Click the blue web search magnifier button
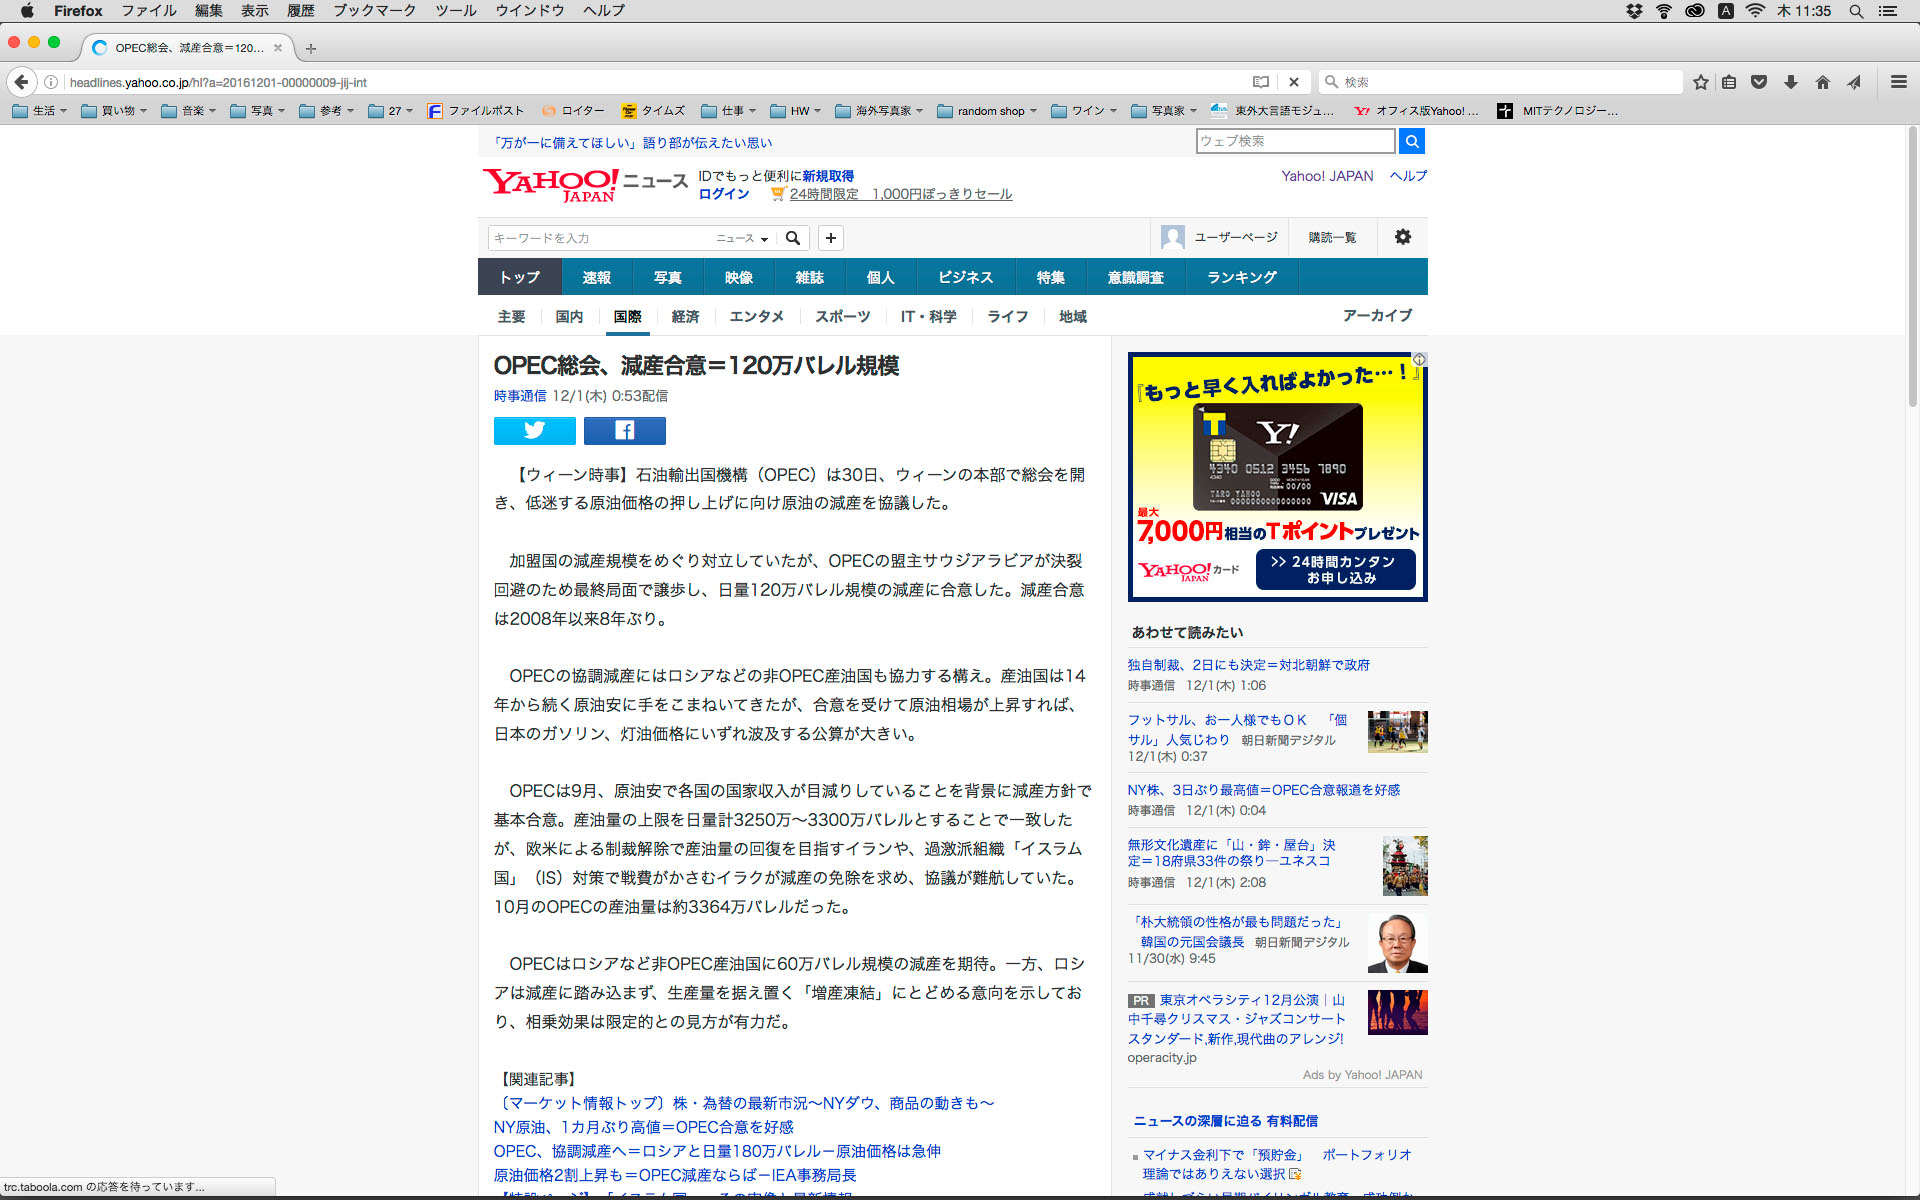1920x1200 pixels. (x=1411, y=141)
